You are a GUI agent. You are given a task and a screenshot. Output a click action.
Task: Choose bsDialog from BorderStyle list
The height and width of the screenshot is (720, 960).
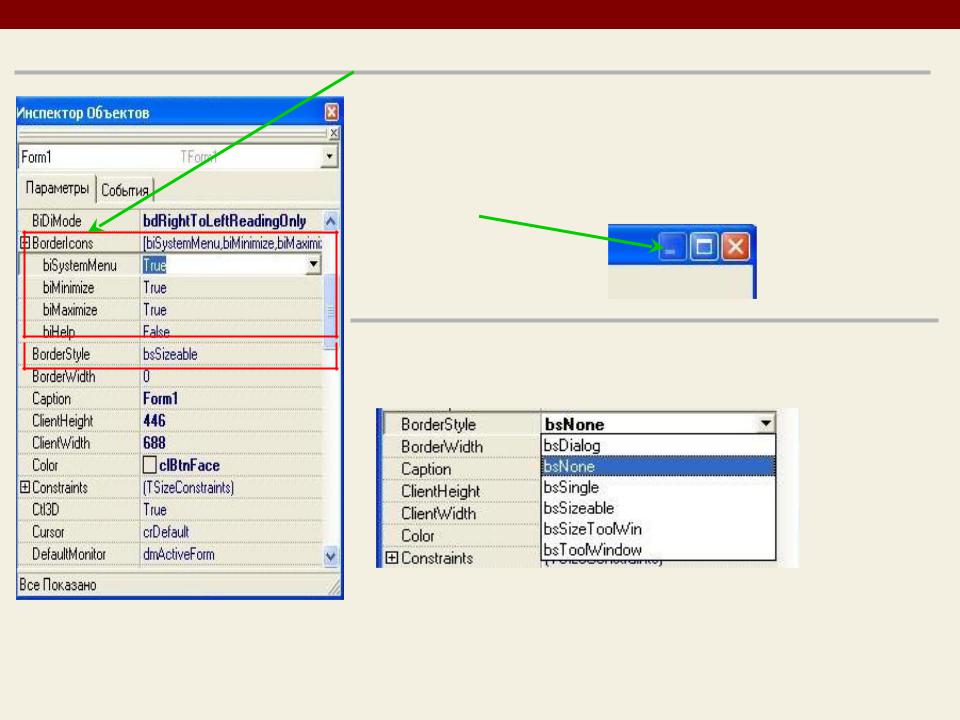tap(659, 445)
